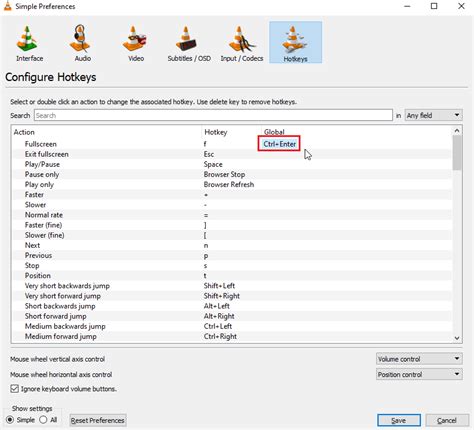Select the Ctrl+Enter global hotkey cell

pyautogui.click(x=279, y=144)
